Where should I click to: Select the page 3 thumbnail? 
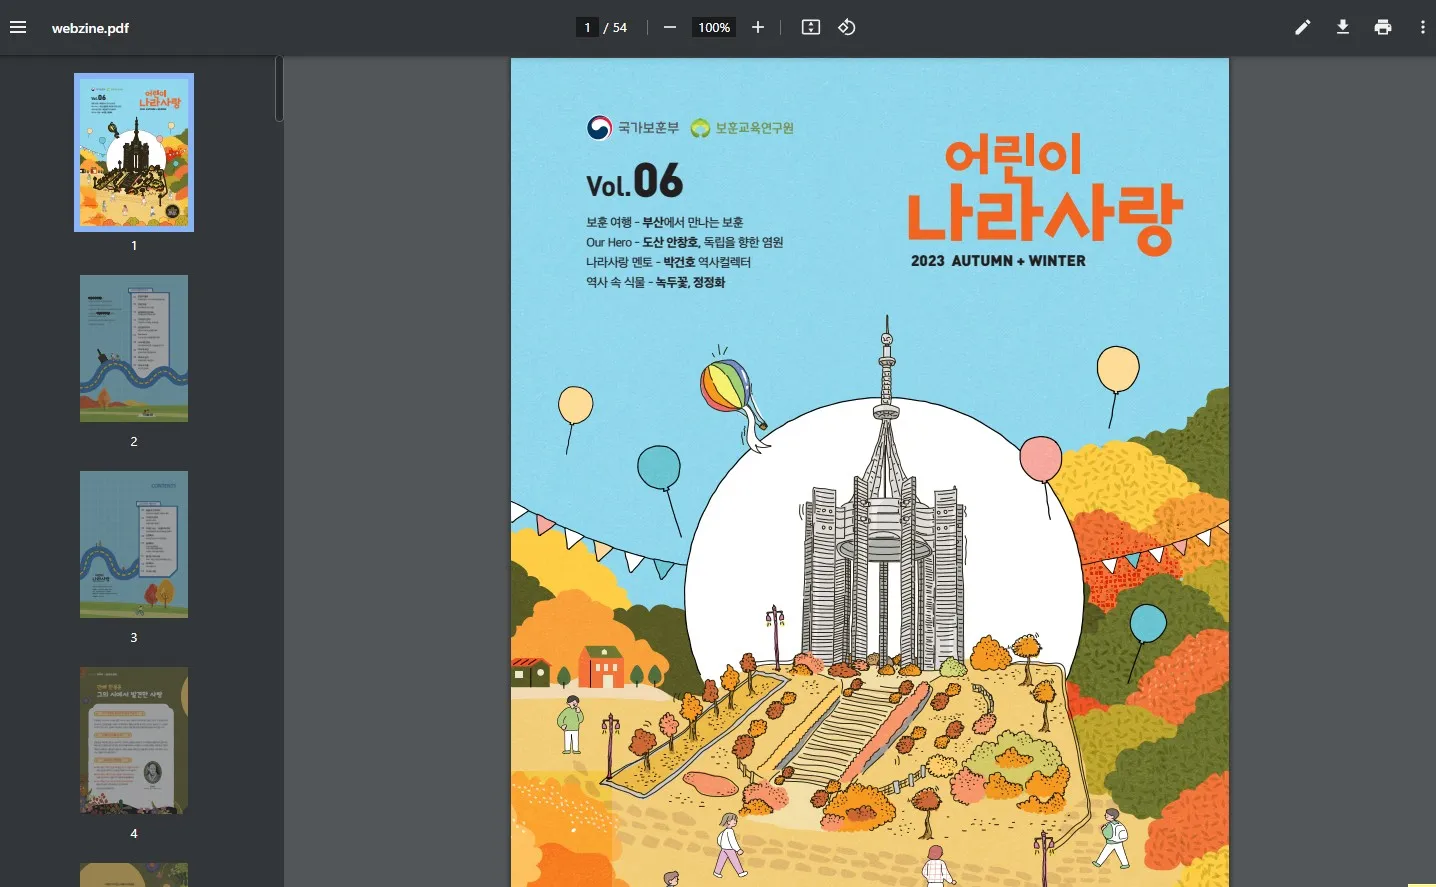coord(133,544)
